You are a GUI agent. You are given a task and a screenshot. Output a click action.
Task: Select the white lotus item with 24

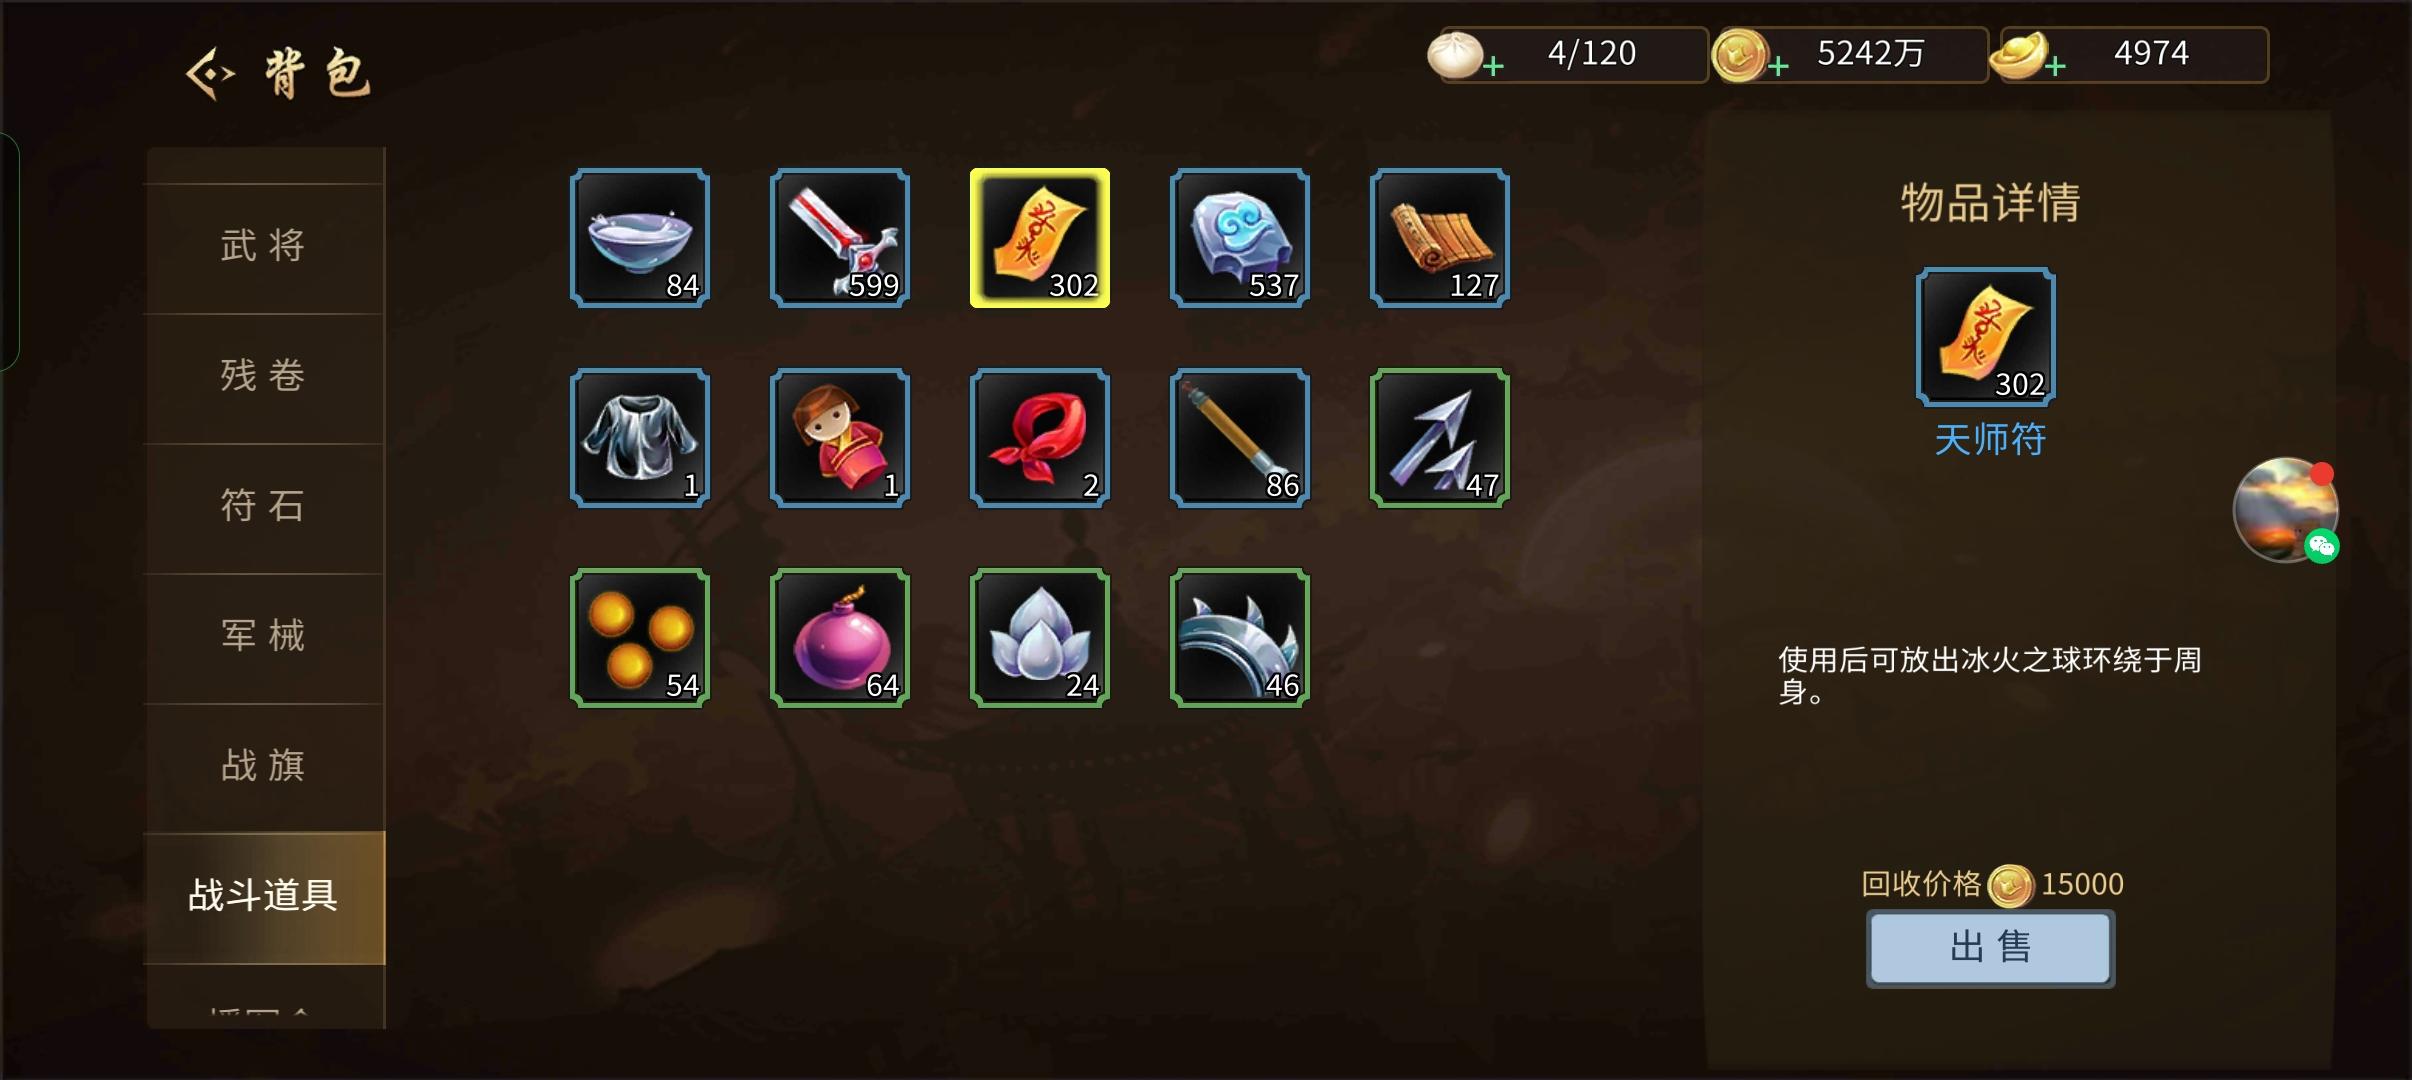coord(1040,638)
